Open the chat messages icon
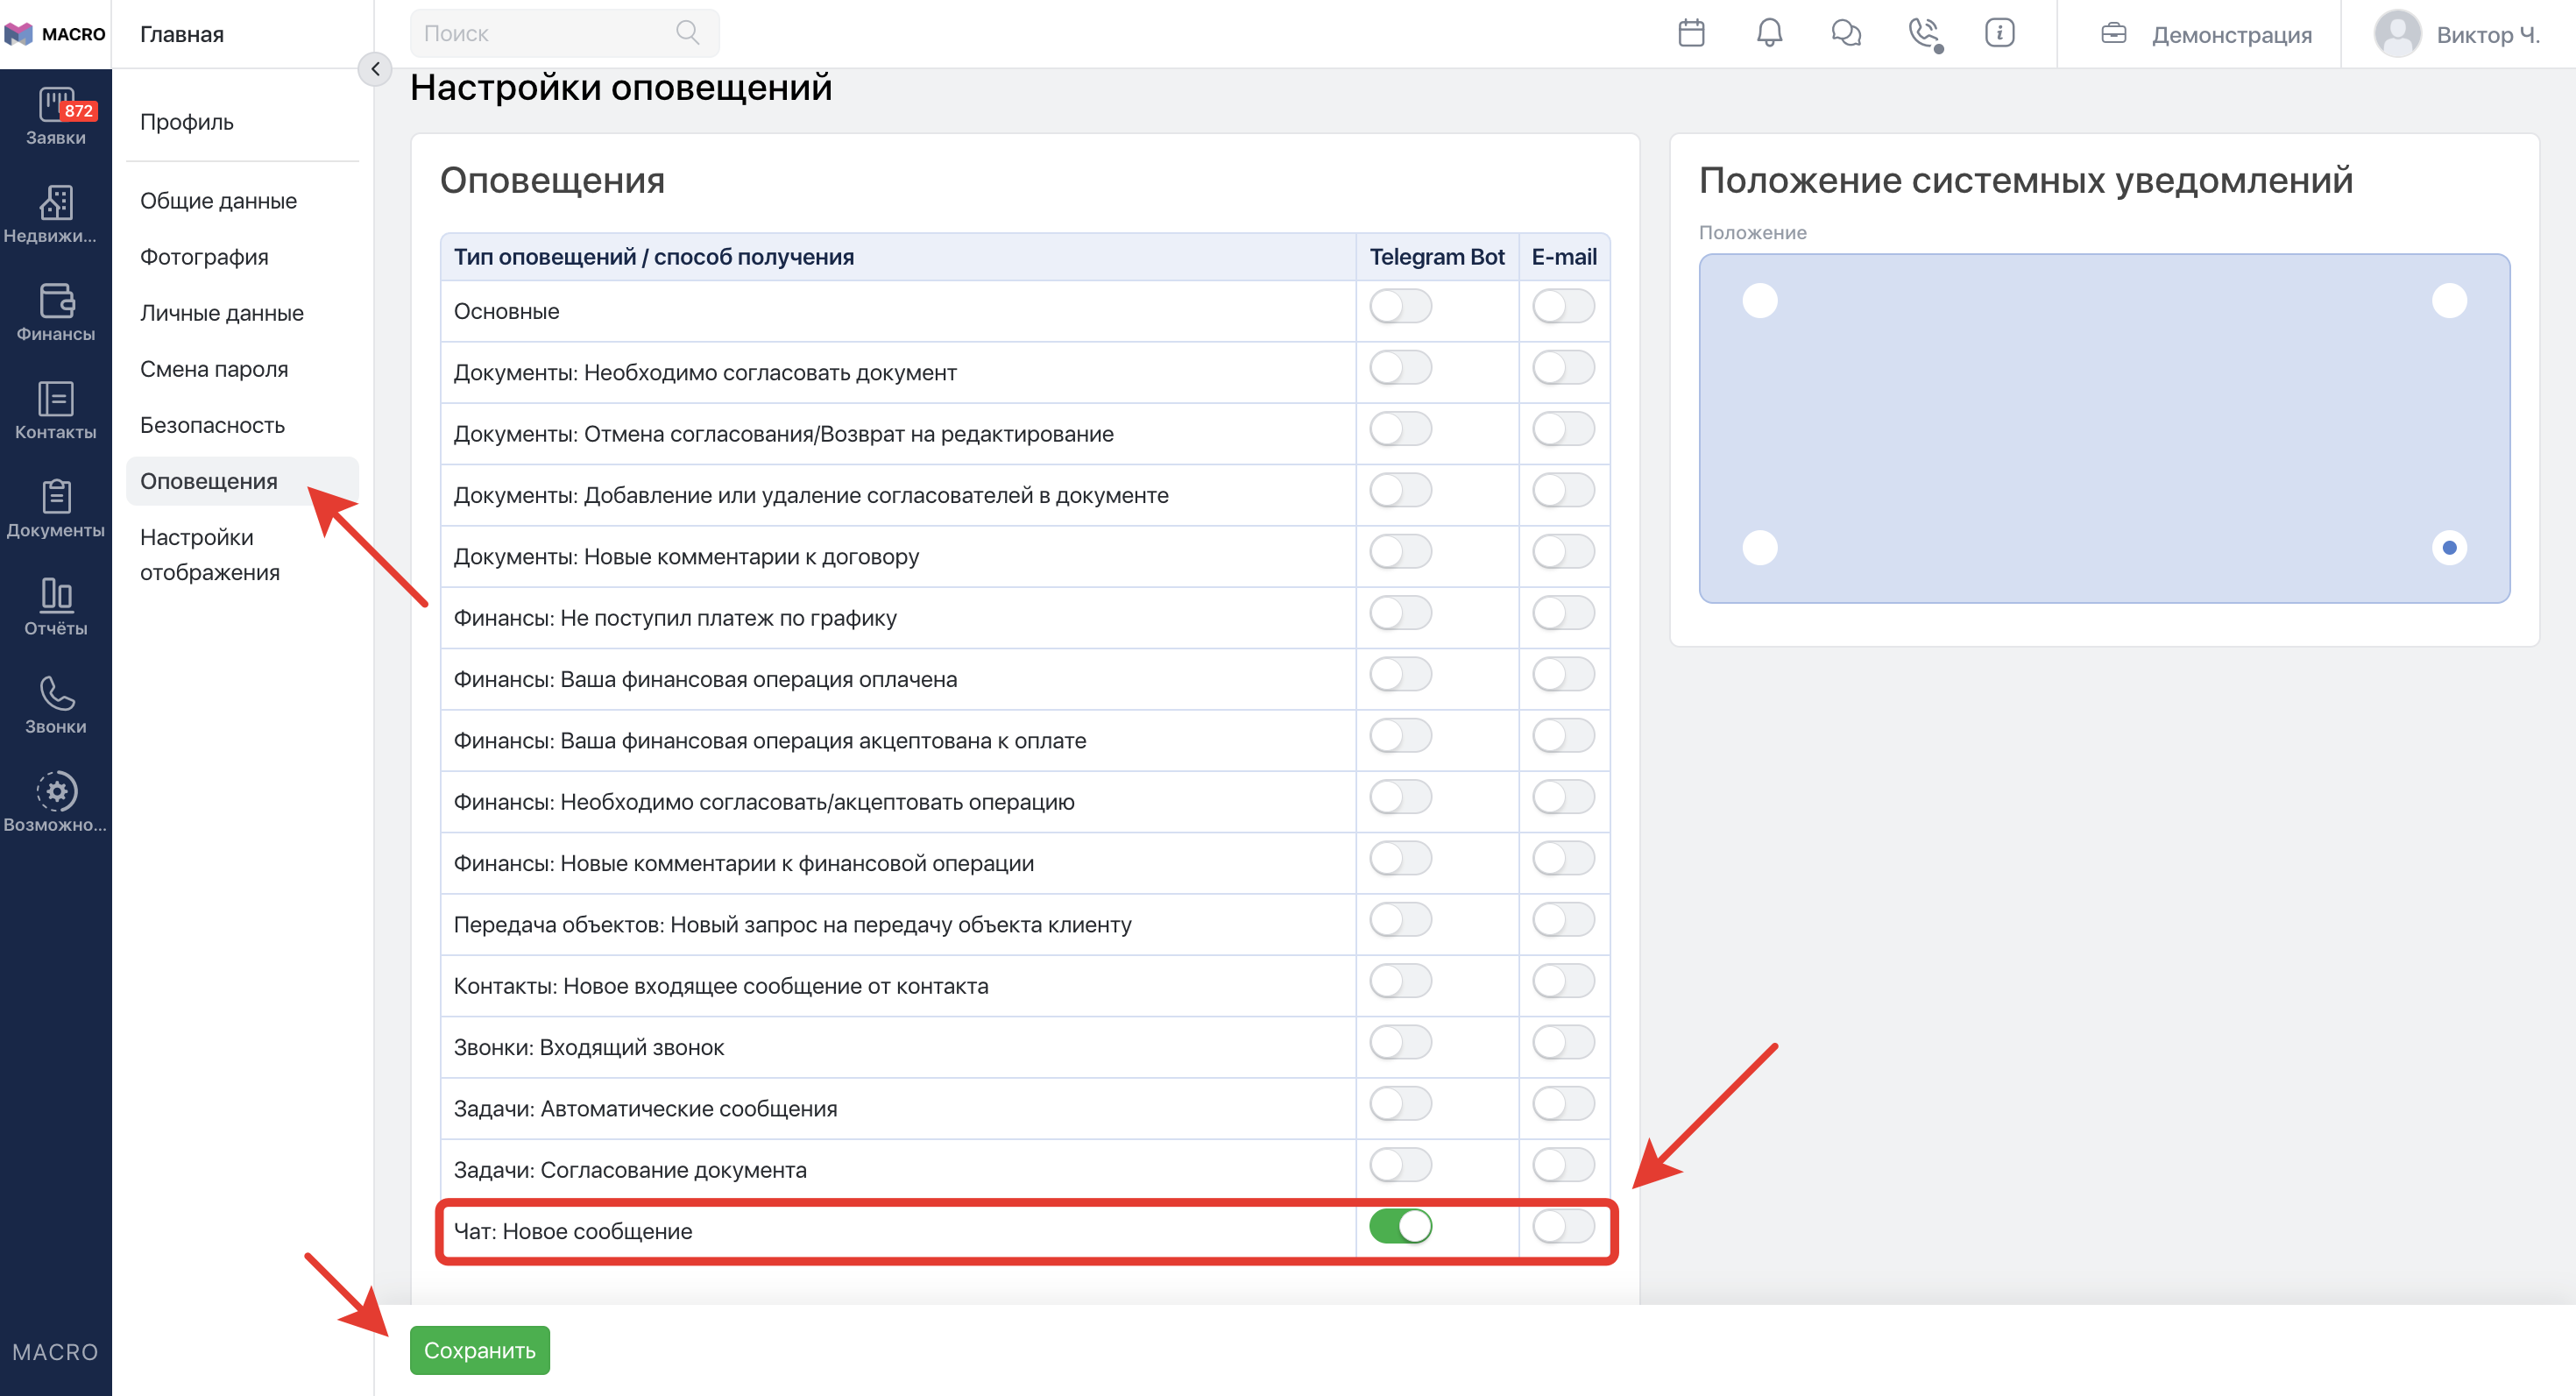2576x1396 pixels. coord(1846,34)
